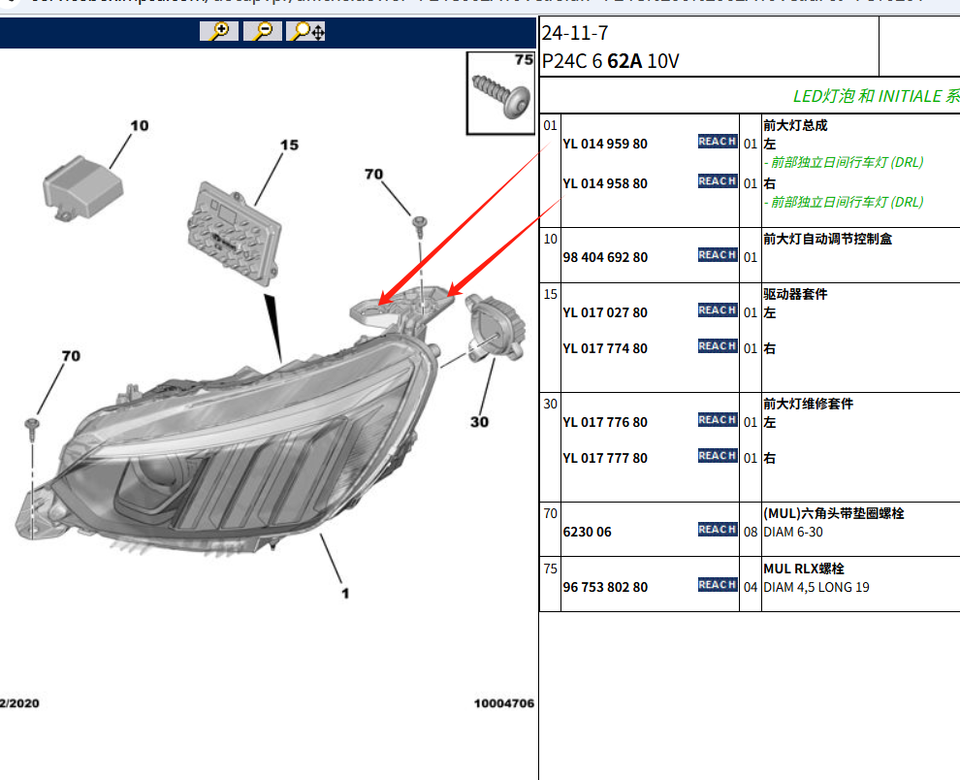Click callout number 10 in the diagram

[x=139, y=126]
